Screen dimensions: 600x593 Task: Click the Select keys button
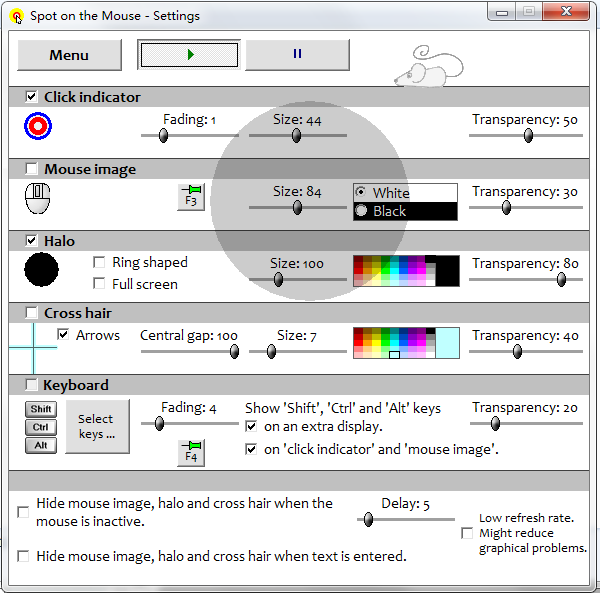98,426
